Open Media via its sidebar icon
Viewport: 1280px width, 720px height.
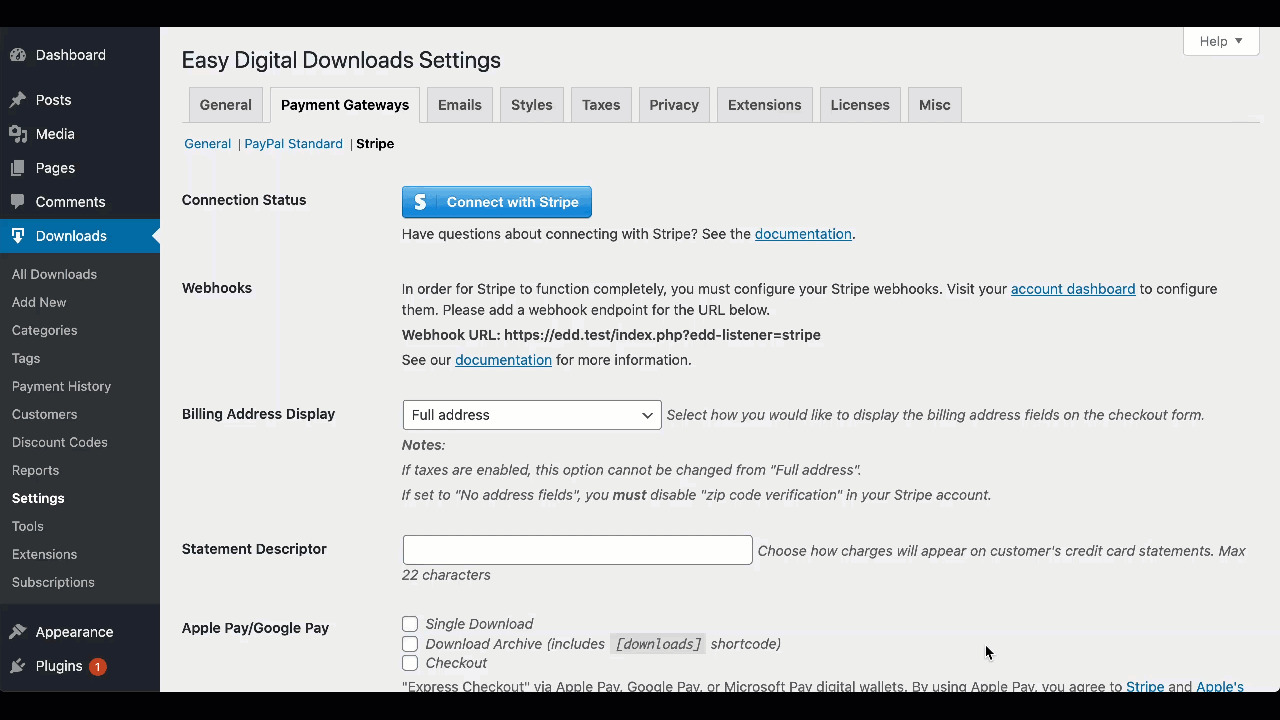tap(18, 134)
